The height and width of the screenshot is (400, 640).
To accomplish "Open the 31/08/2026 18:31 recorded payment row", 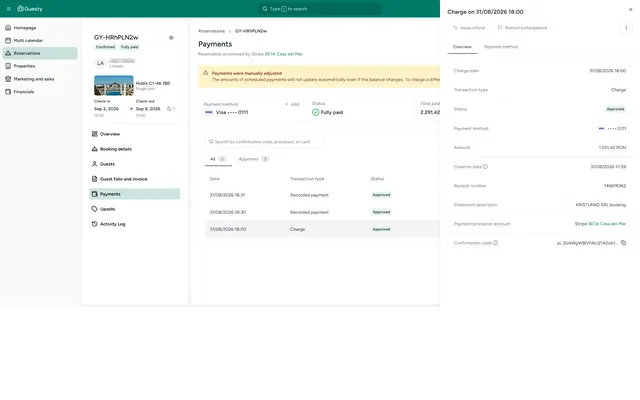I will coord(322,195).
